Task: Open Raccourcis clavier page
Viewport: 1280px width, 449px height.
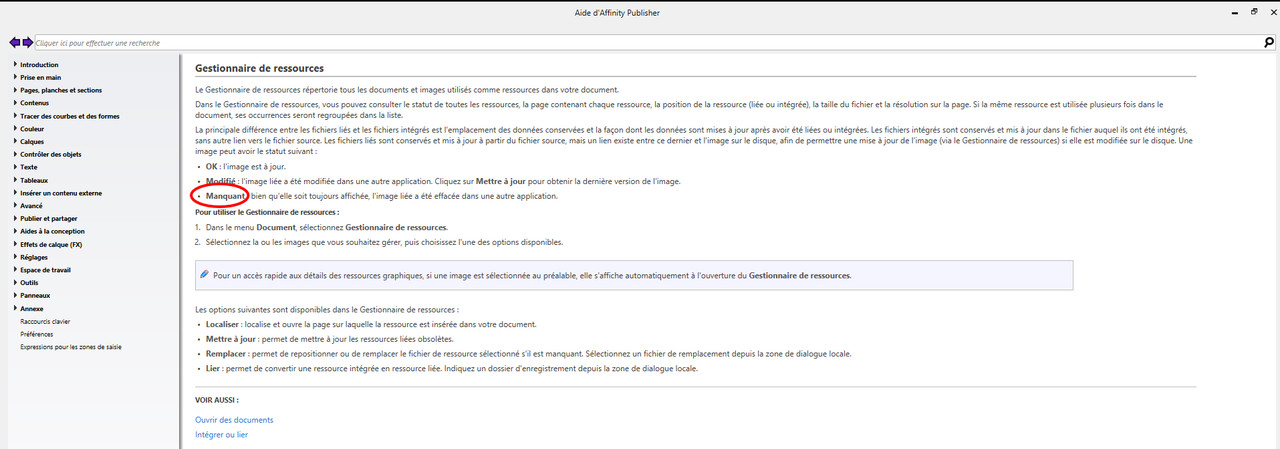Action: (45, 322)
